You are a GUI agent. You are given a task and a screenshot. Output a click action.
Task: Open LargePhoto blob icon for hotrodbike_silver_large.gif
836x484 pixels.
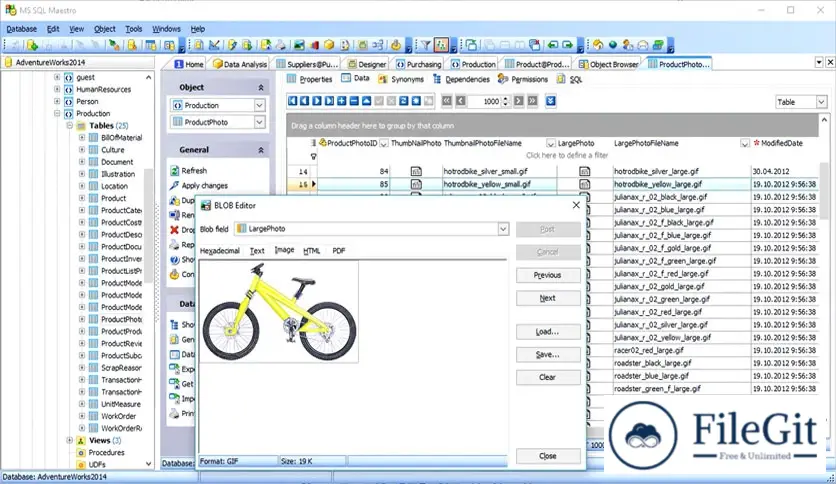[x=584, y=171]
